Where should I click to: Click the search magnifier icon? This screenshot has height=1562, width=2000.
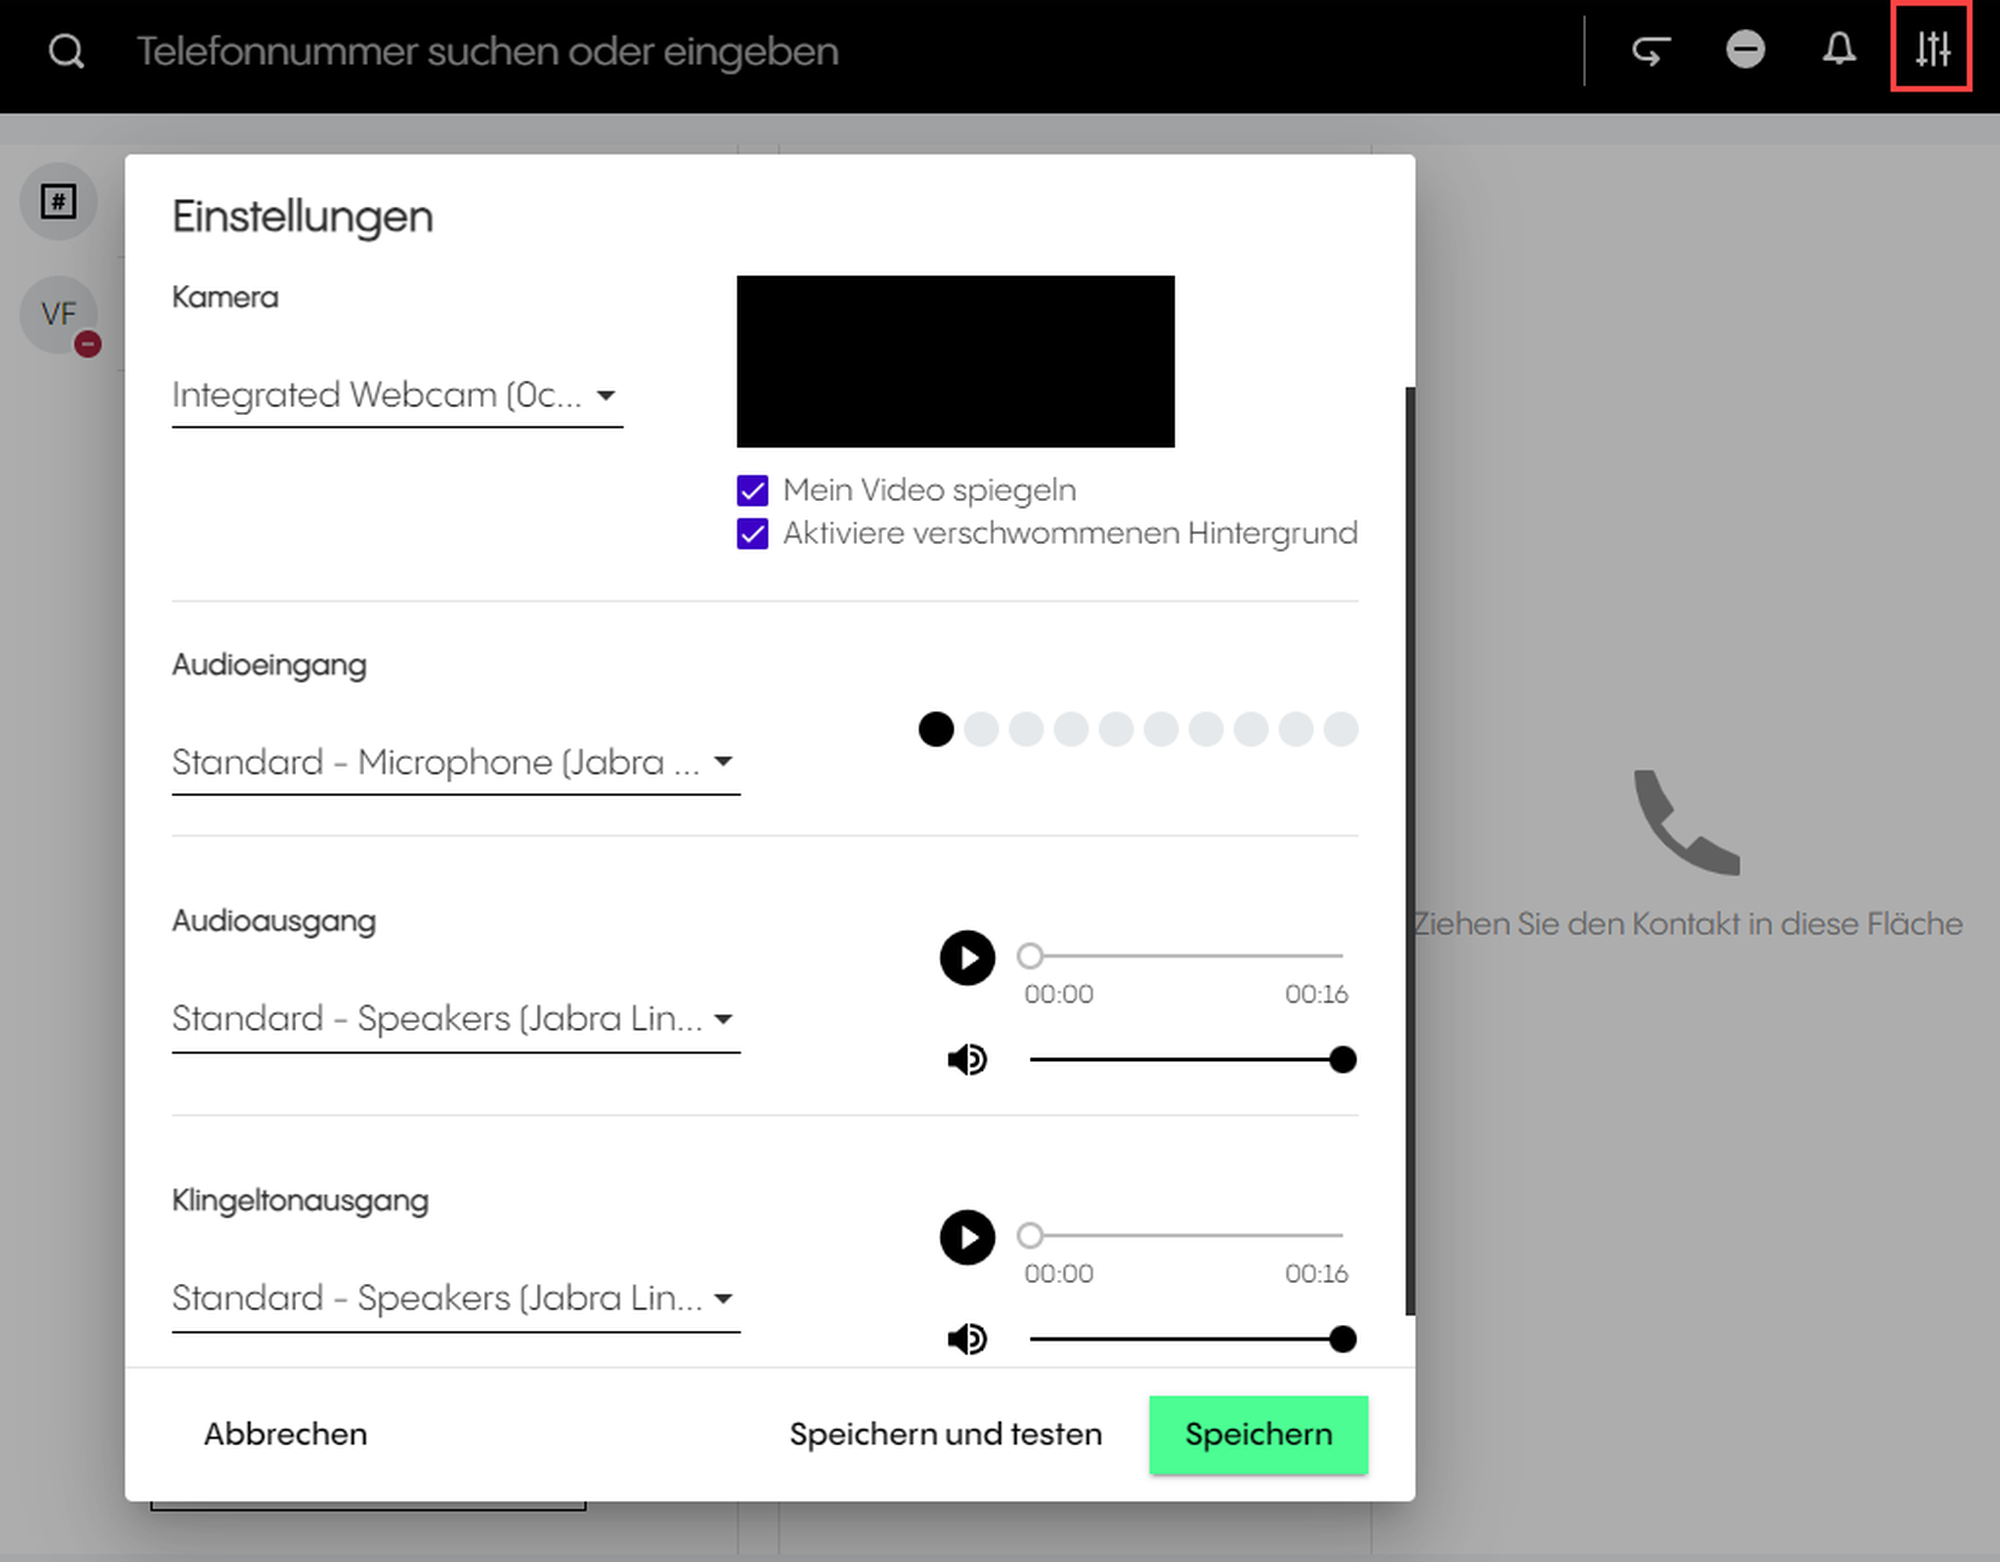[66, 51]
